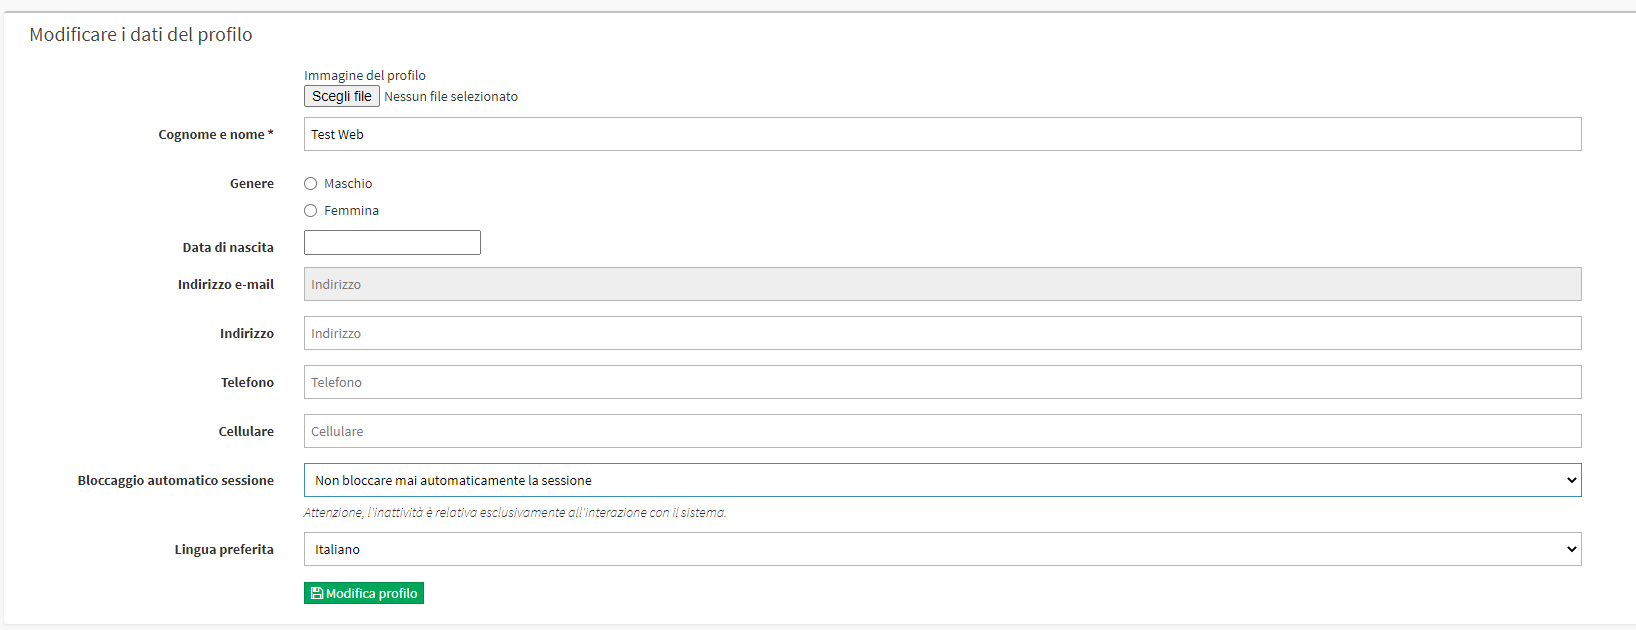
Task: Click the 'Cellulare' label
Action: [x=246, y=432]
